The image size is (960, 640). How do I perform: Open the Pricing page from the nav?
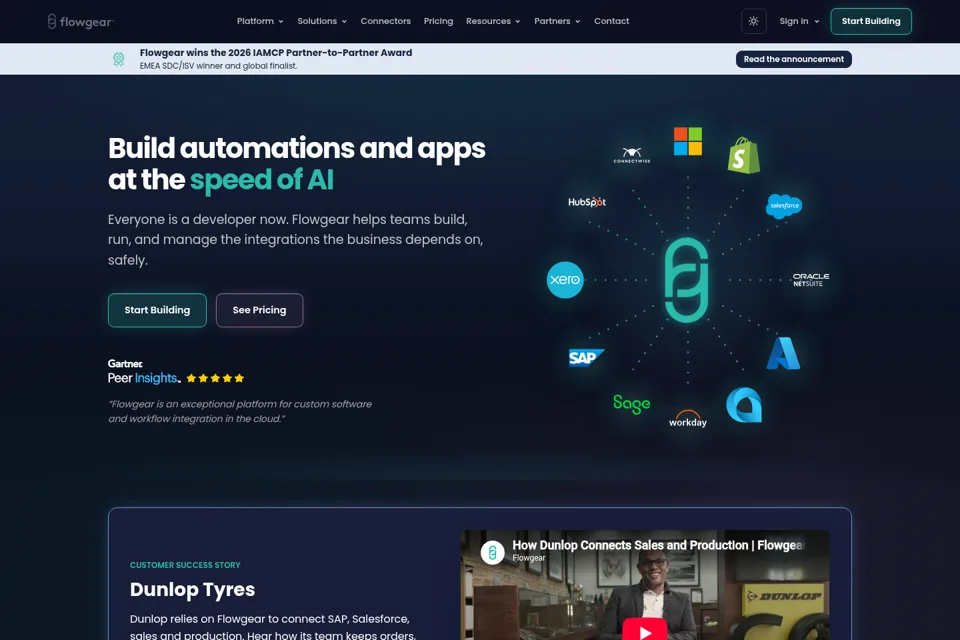(x=438, y=21)
